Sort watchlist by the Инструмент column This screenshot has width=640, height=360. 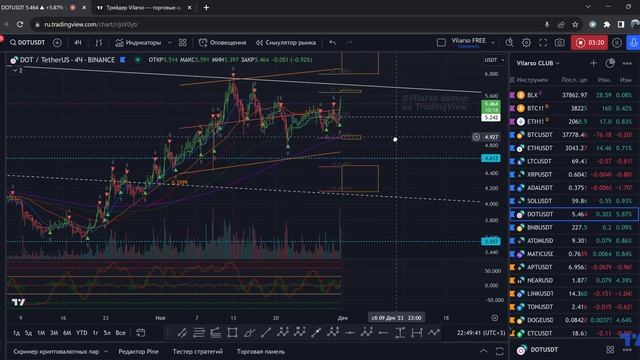click(x=532, y=80)
